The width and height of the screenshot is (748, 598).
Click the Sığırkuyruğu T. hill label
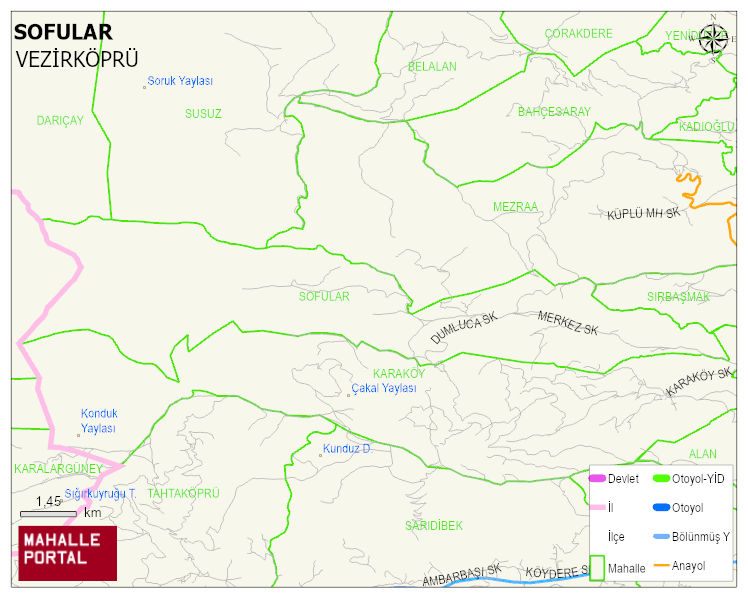(101, 494)
